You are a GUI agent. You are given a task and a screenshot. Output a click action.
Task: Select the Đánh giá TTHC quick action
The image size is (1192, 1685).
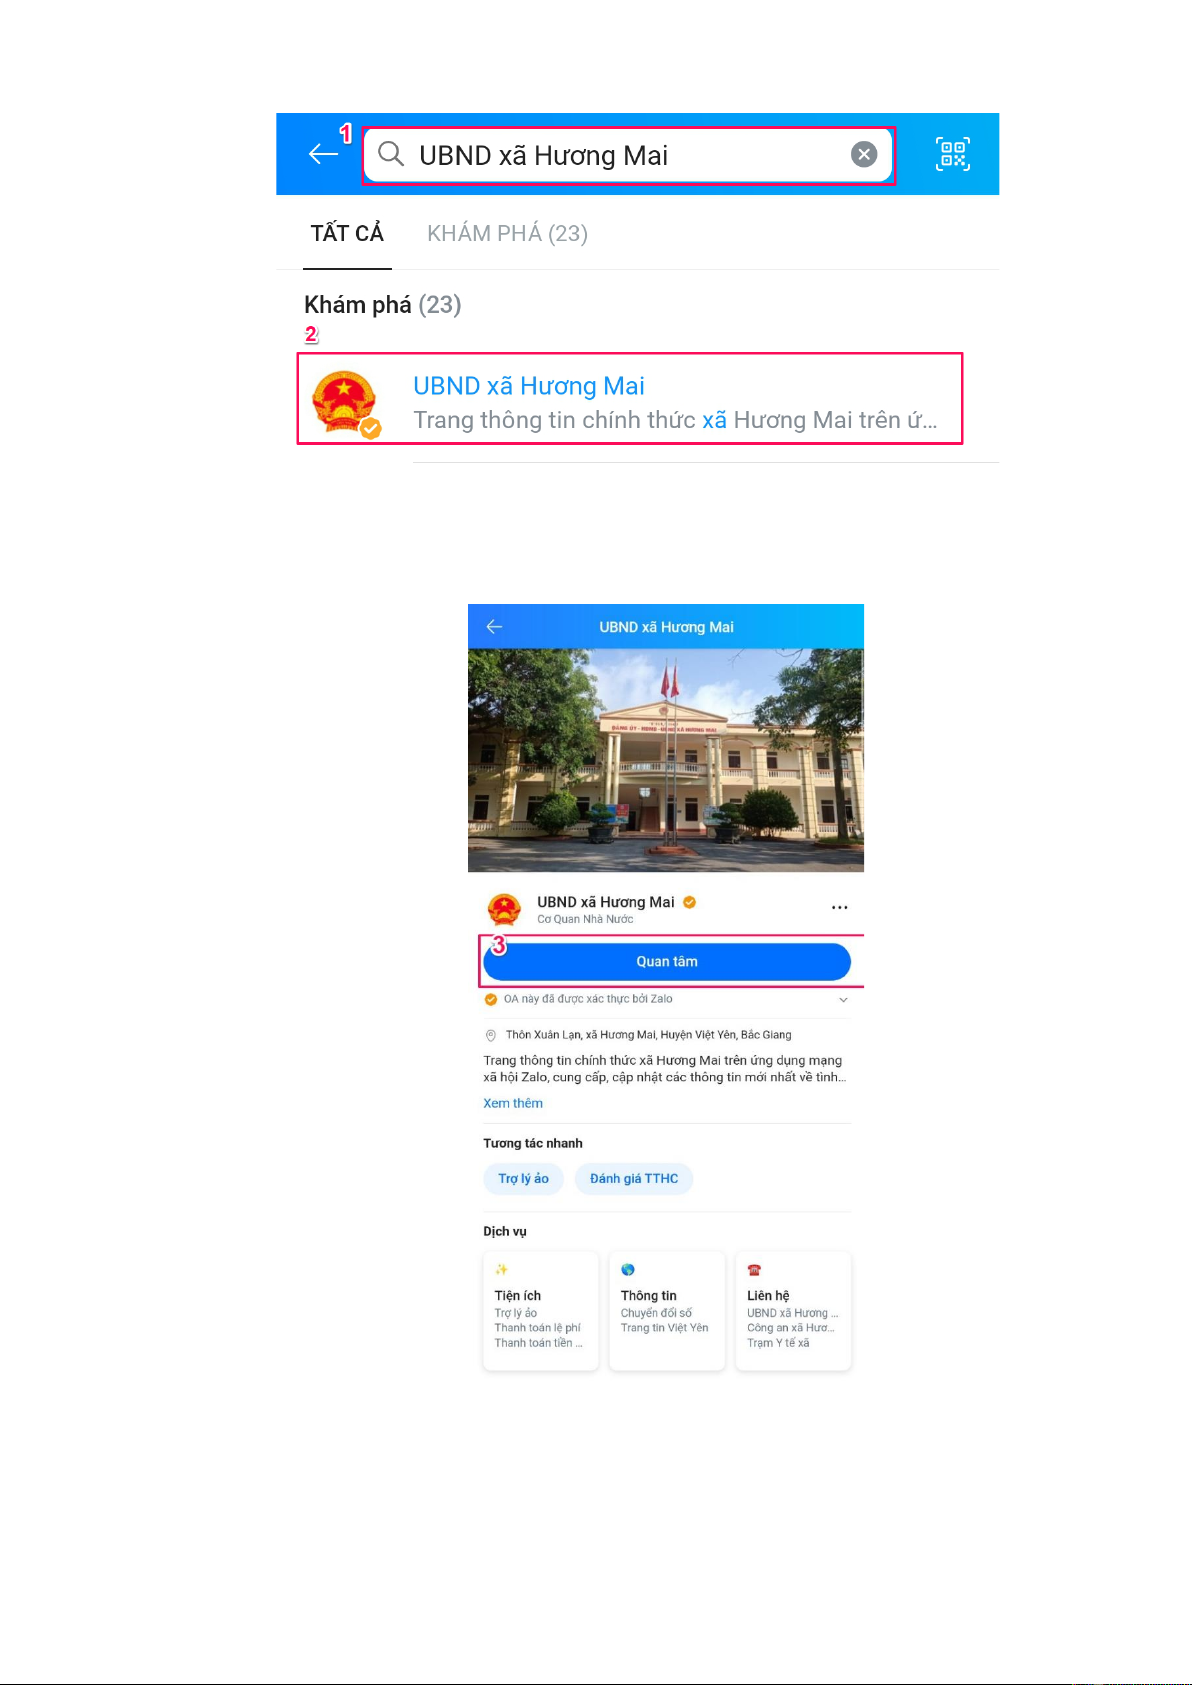(634, 1179)
